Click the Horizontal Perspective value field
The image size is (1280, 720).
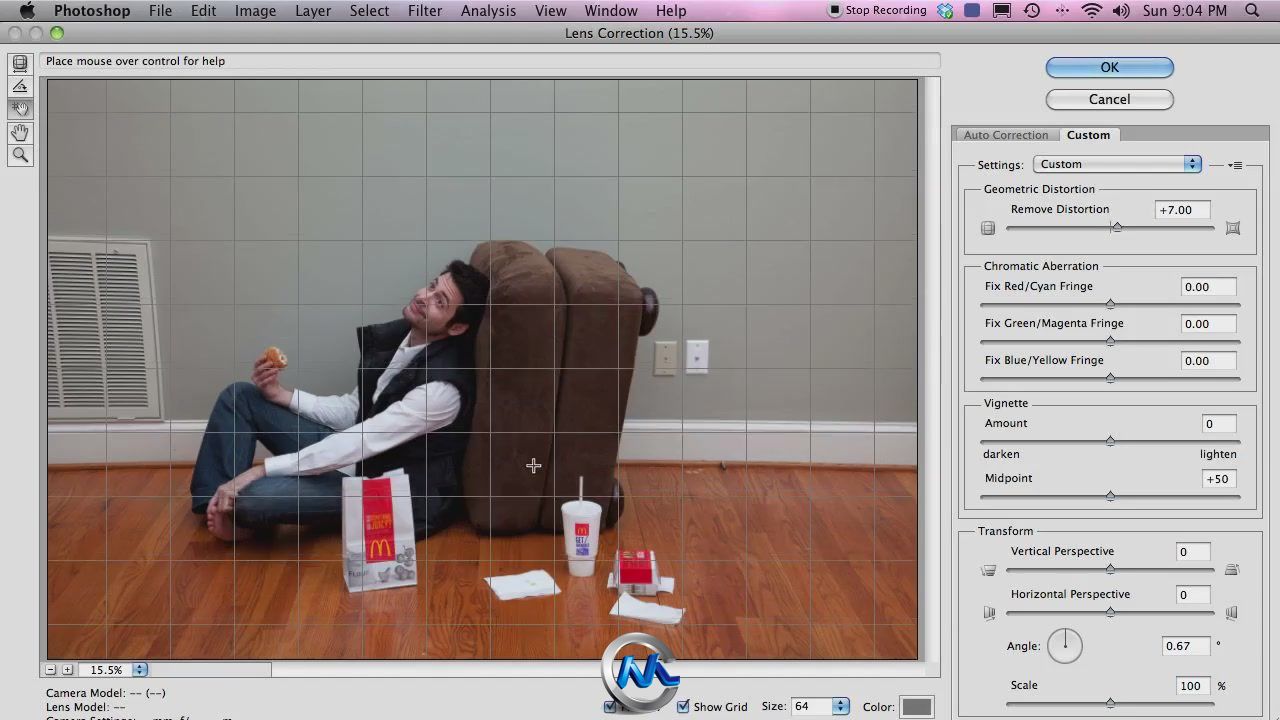(1193, 595)
